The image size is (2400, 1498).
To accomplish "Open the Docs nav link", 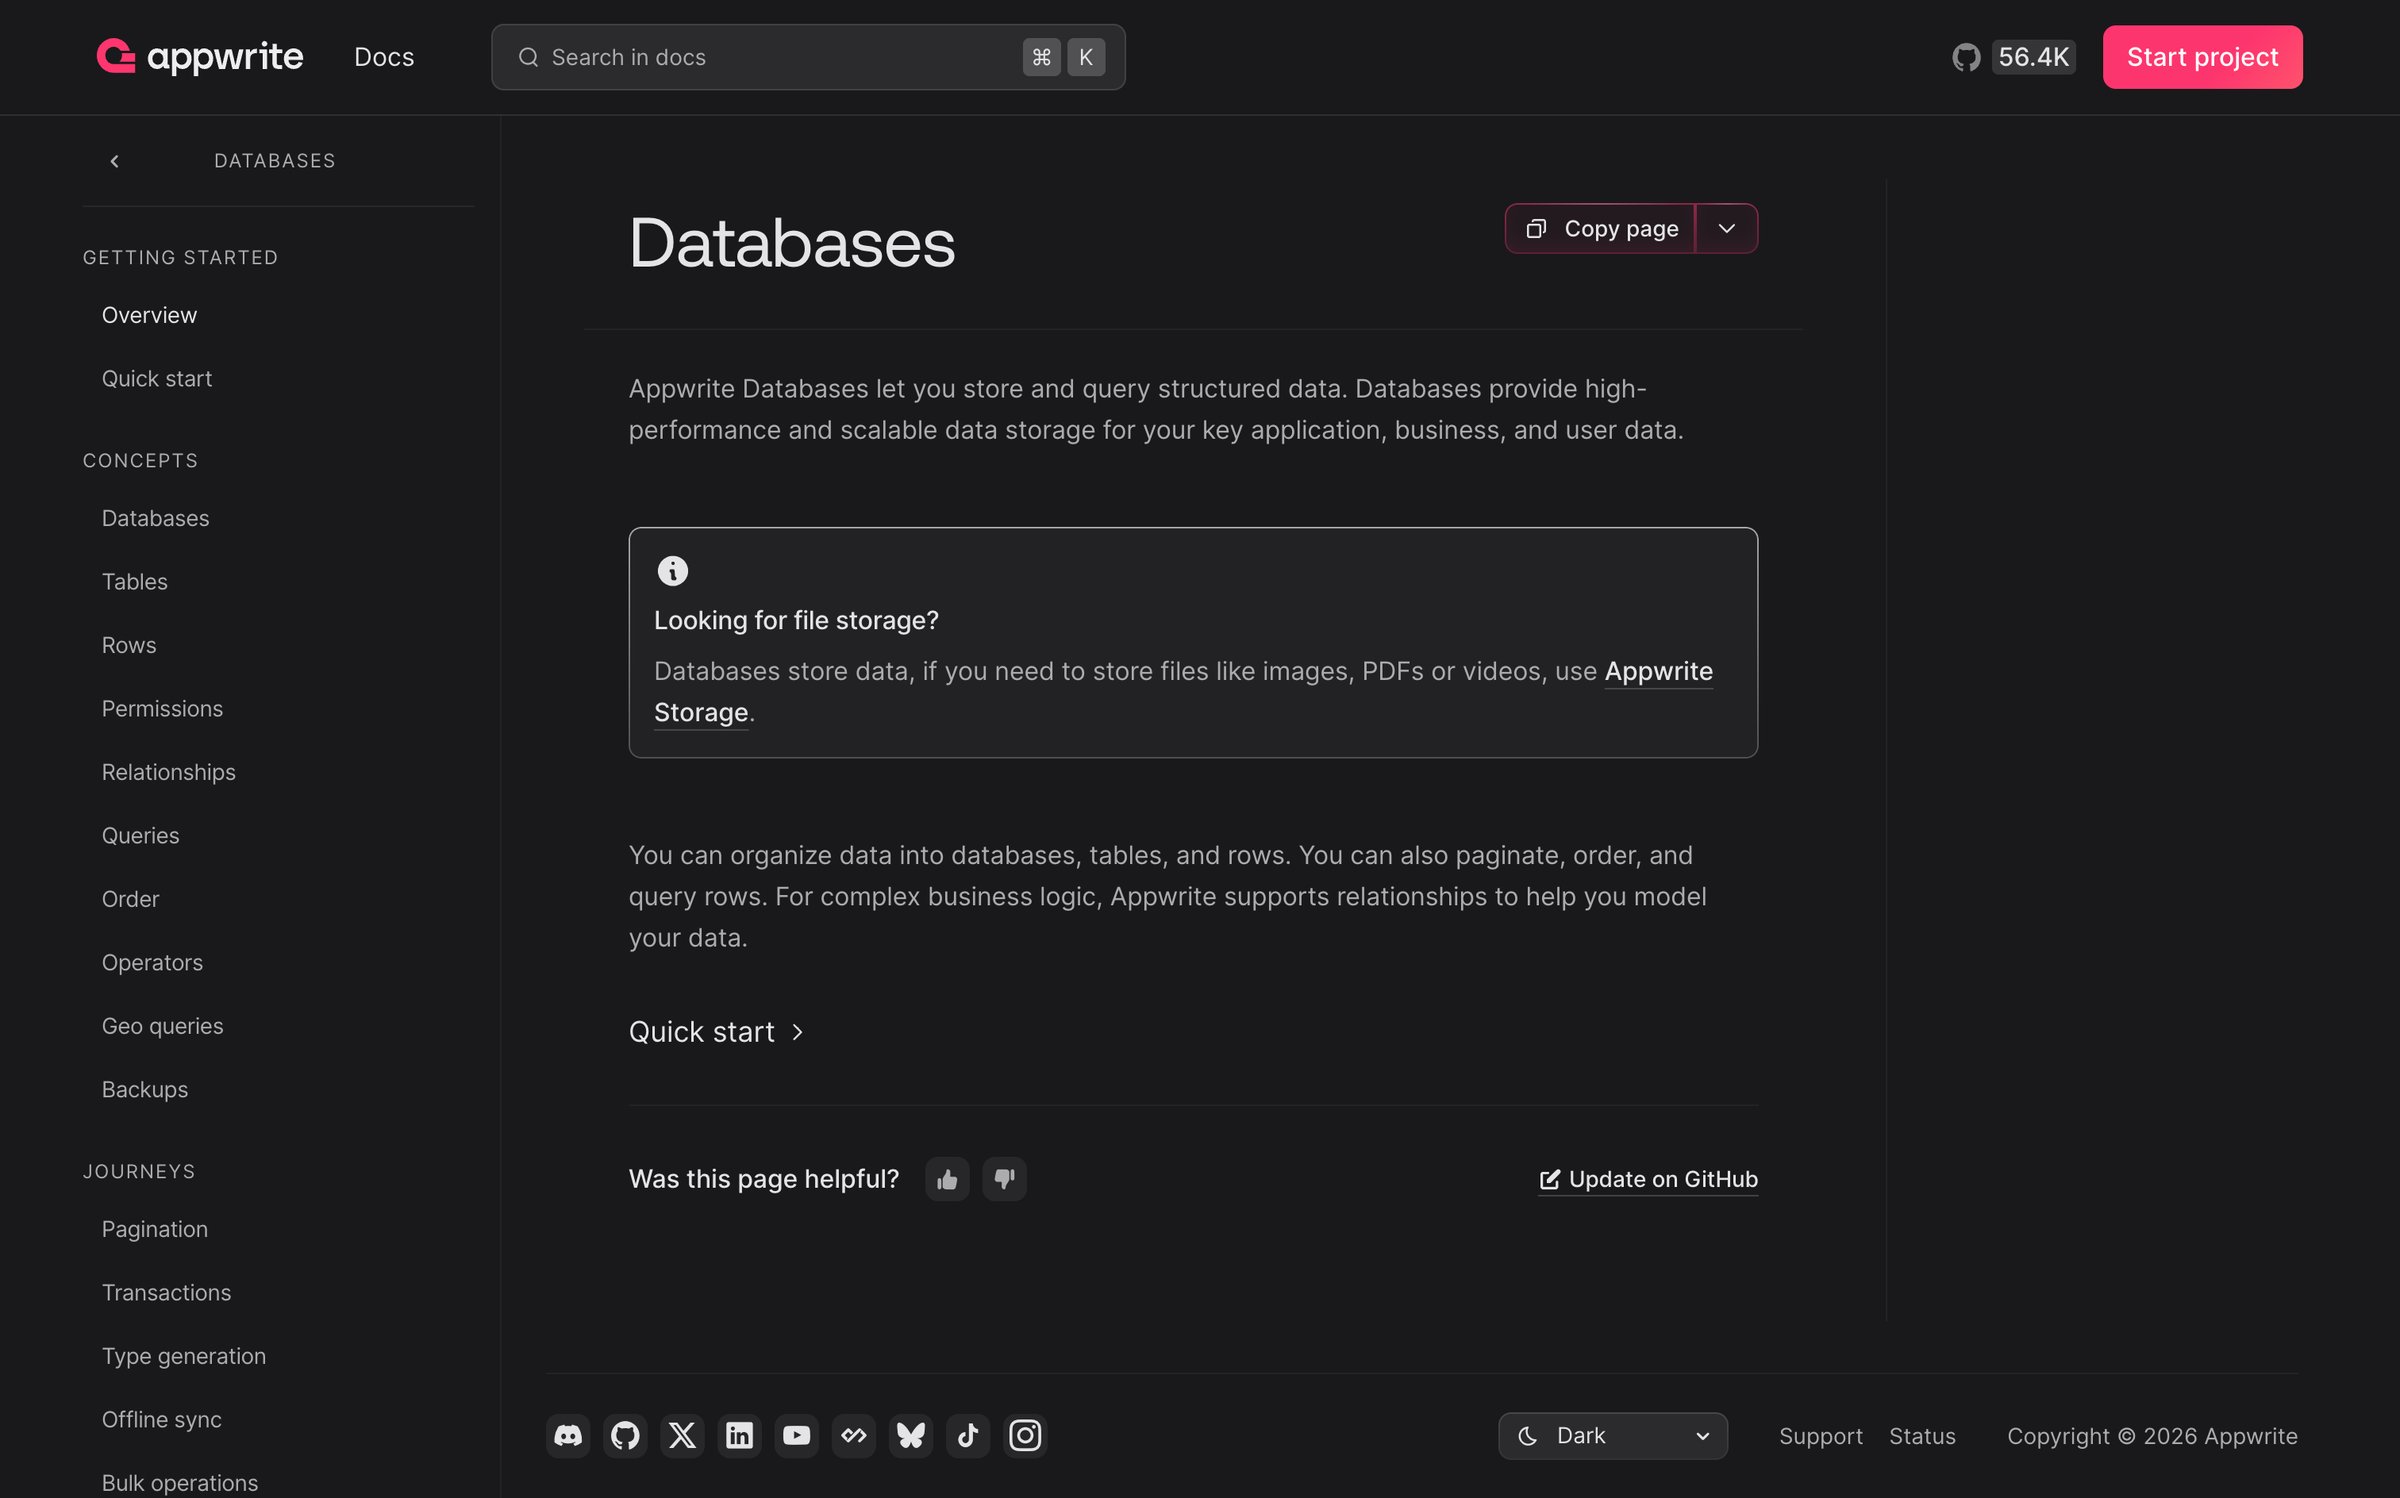I will coord(384,57).
